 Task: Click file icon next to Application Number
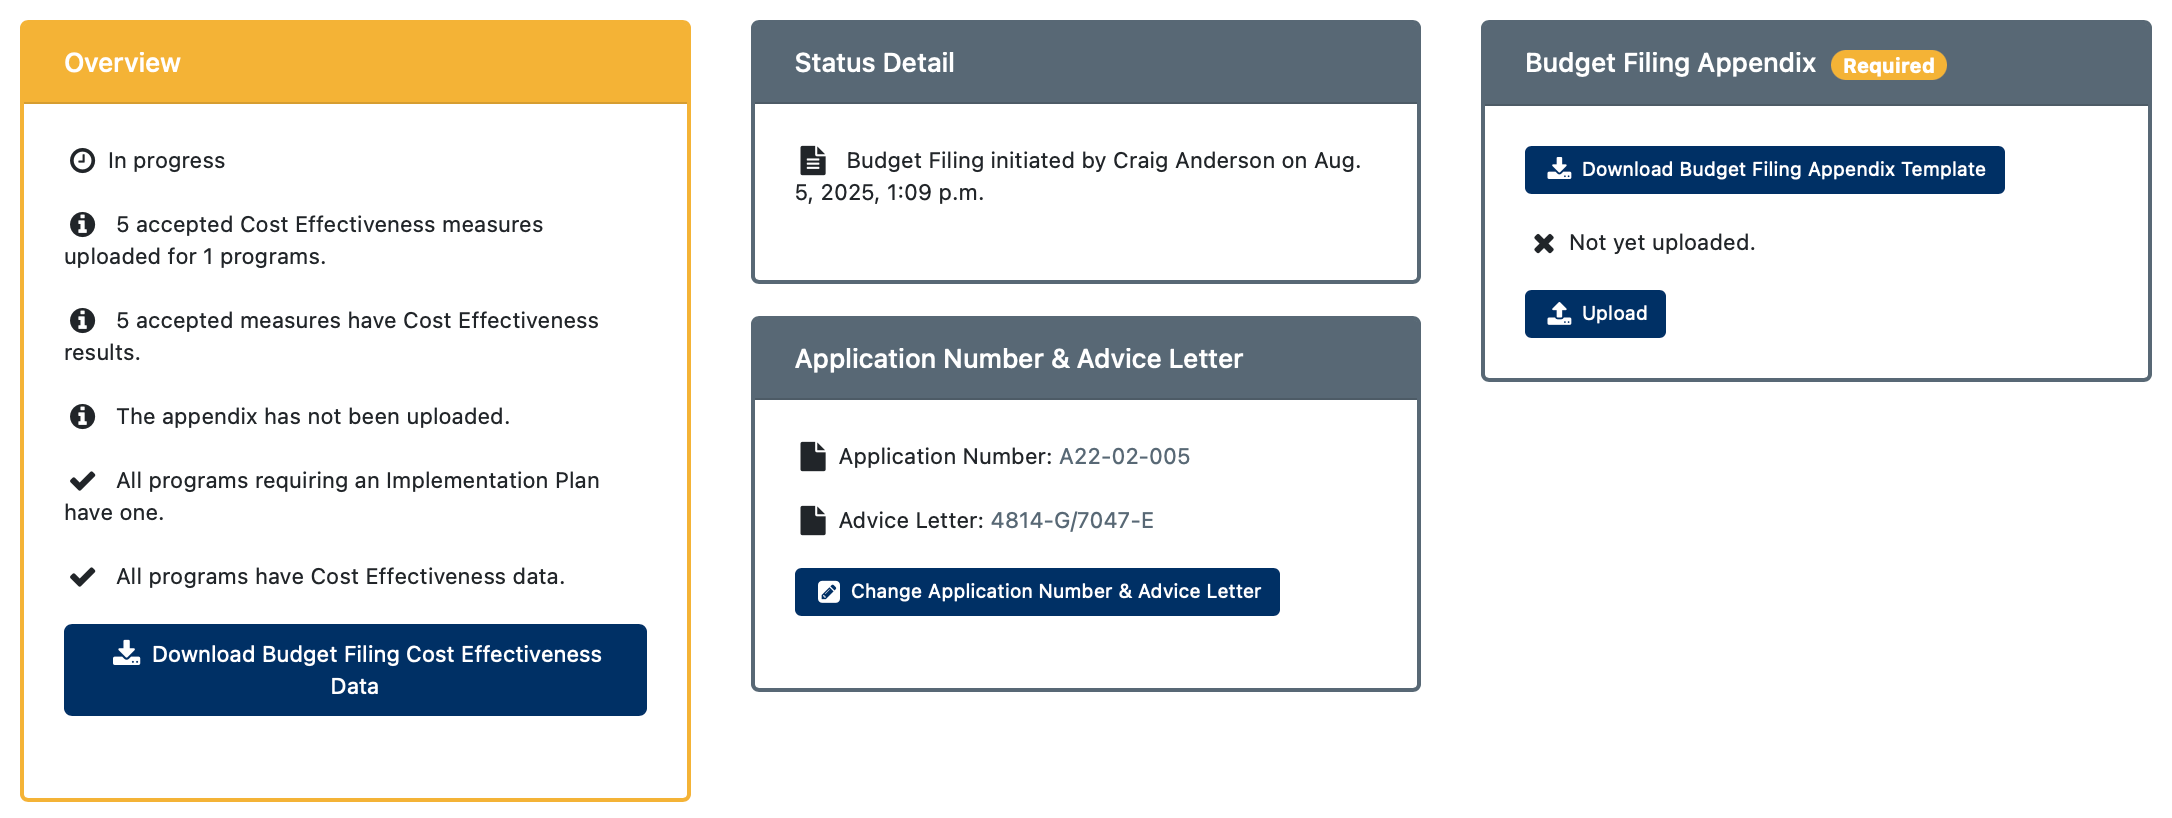tap(813, 456)
